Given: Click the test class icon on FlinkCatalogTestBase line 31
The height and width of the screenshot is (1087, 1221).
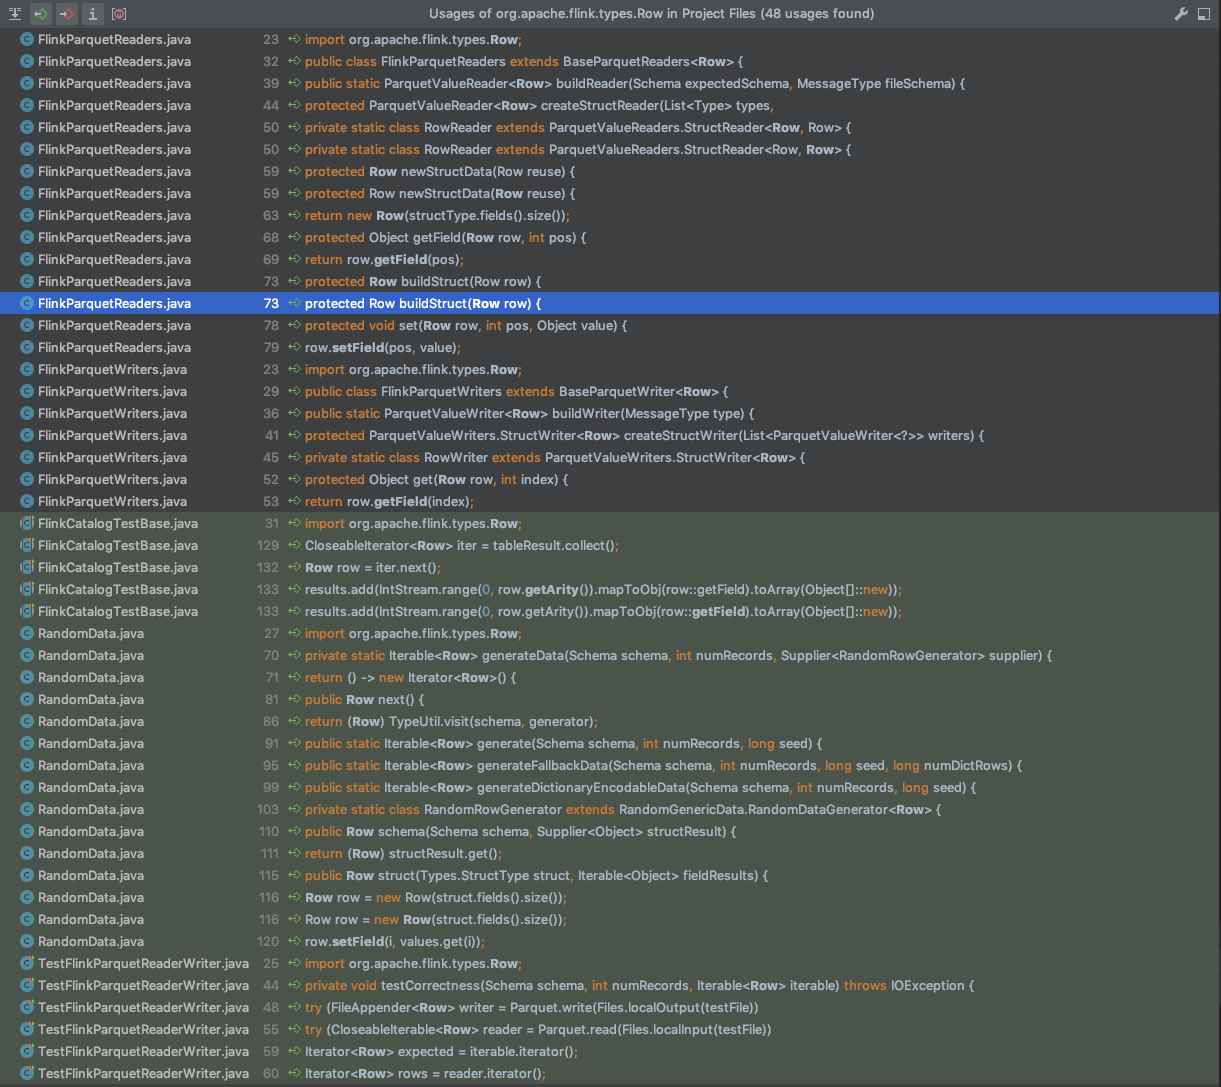Looking at the screenshot, I should click(27, 524).
